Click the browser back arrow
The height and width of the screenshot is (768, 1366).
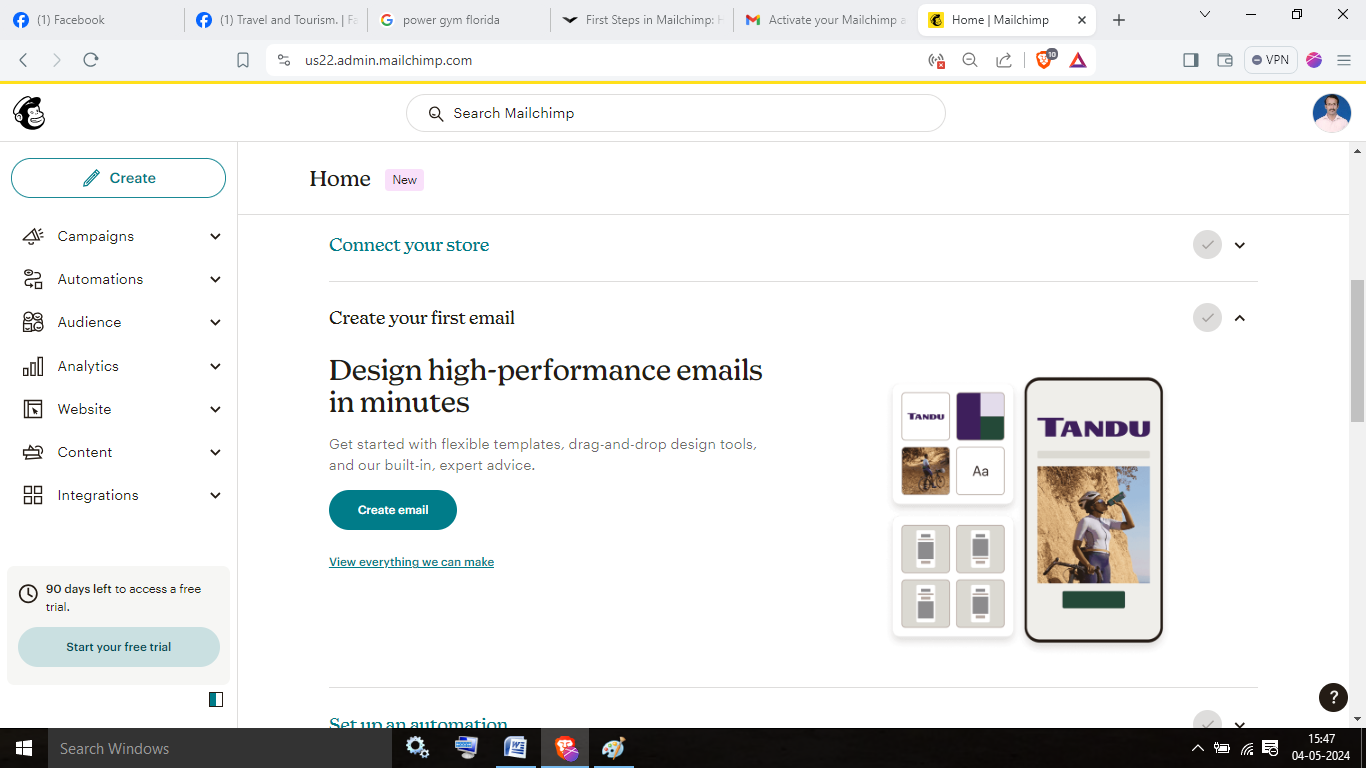[x=23, y=60]
